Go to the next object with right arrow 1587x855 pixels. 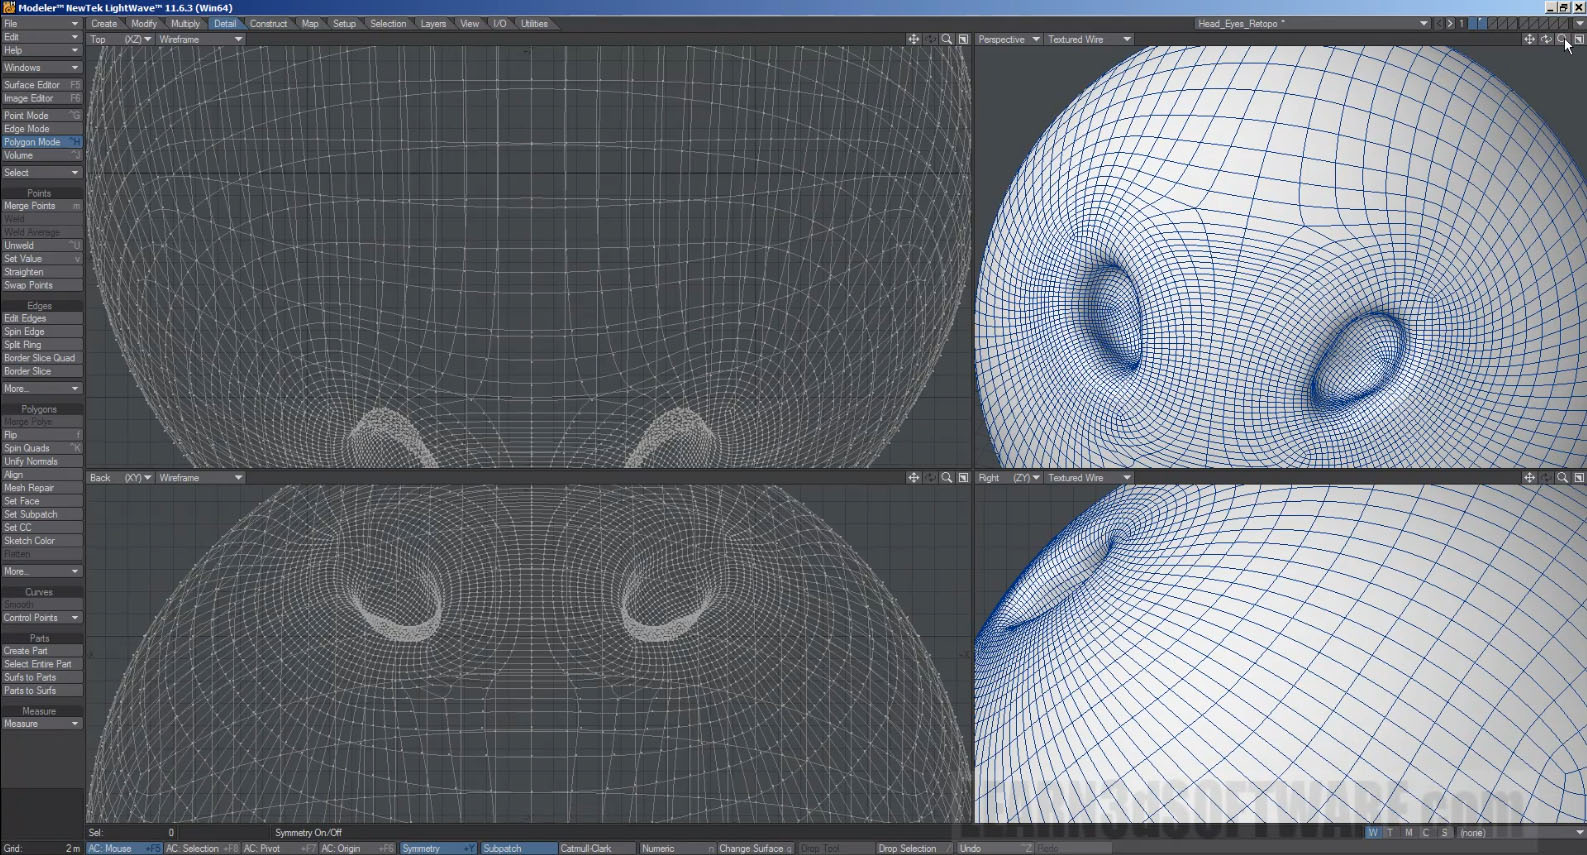click(1450, 24)
